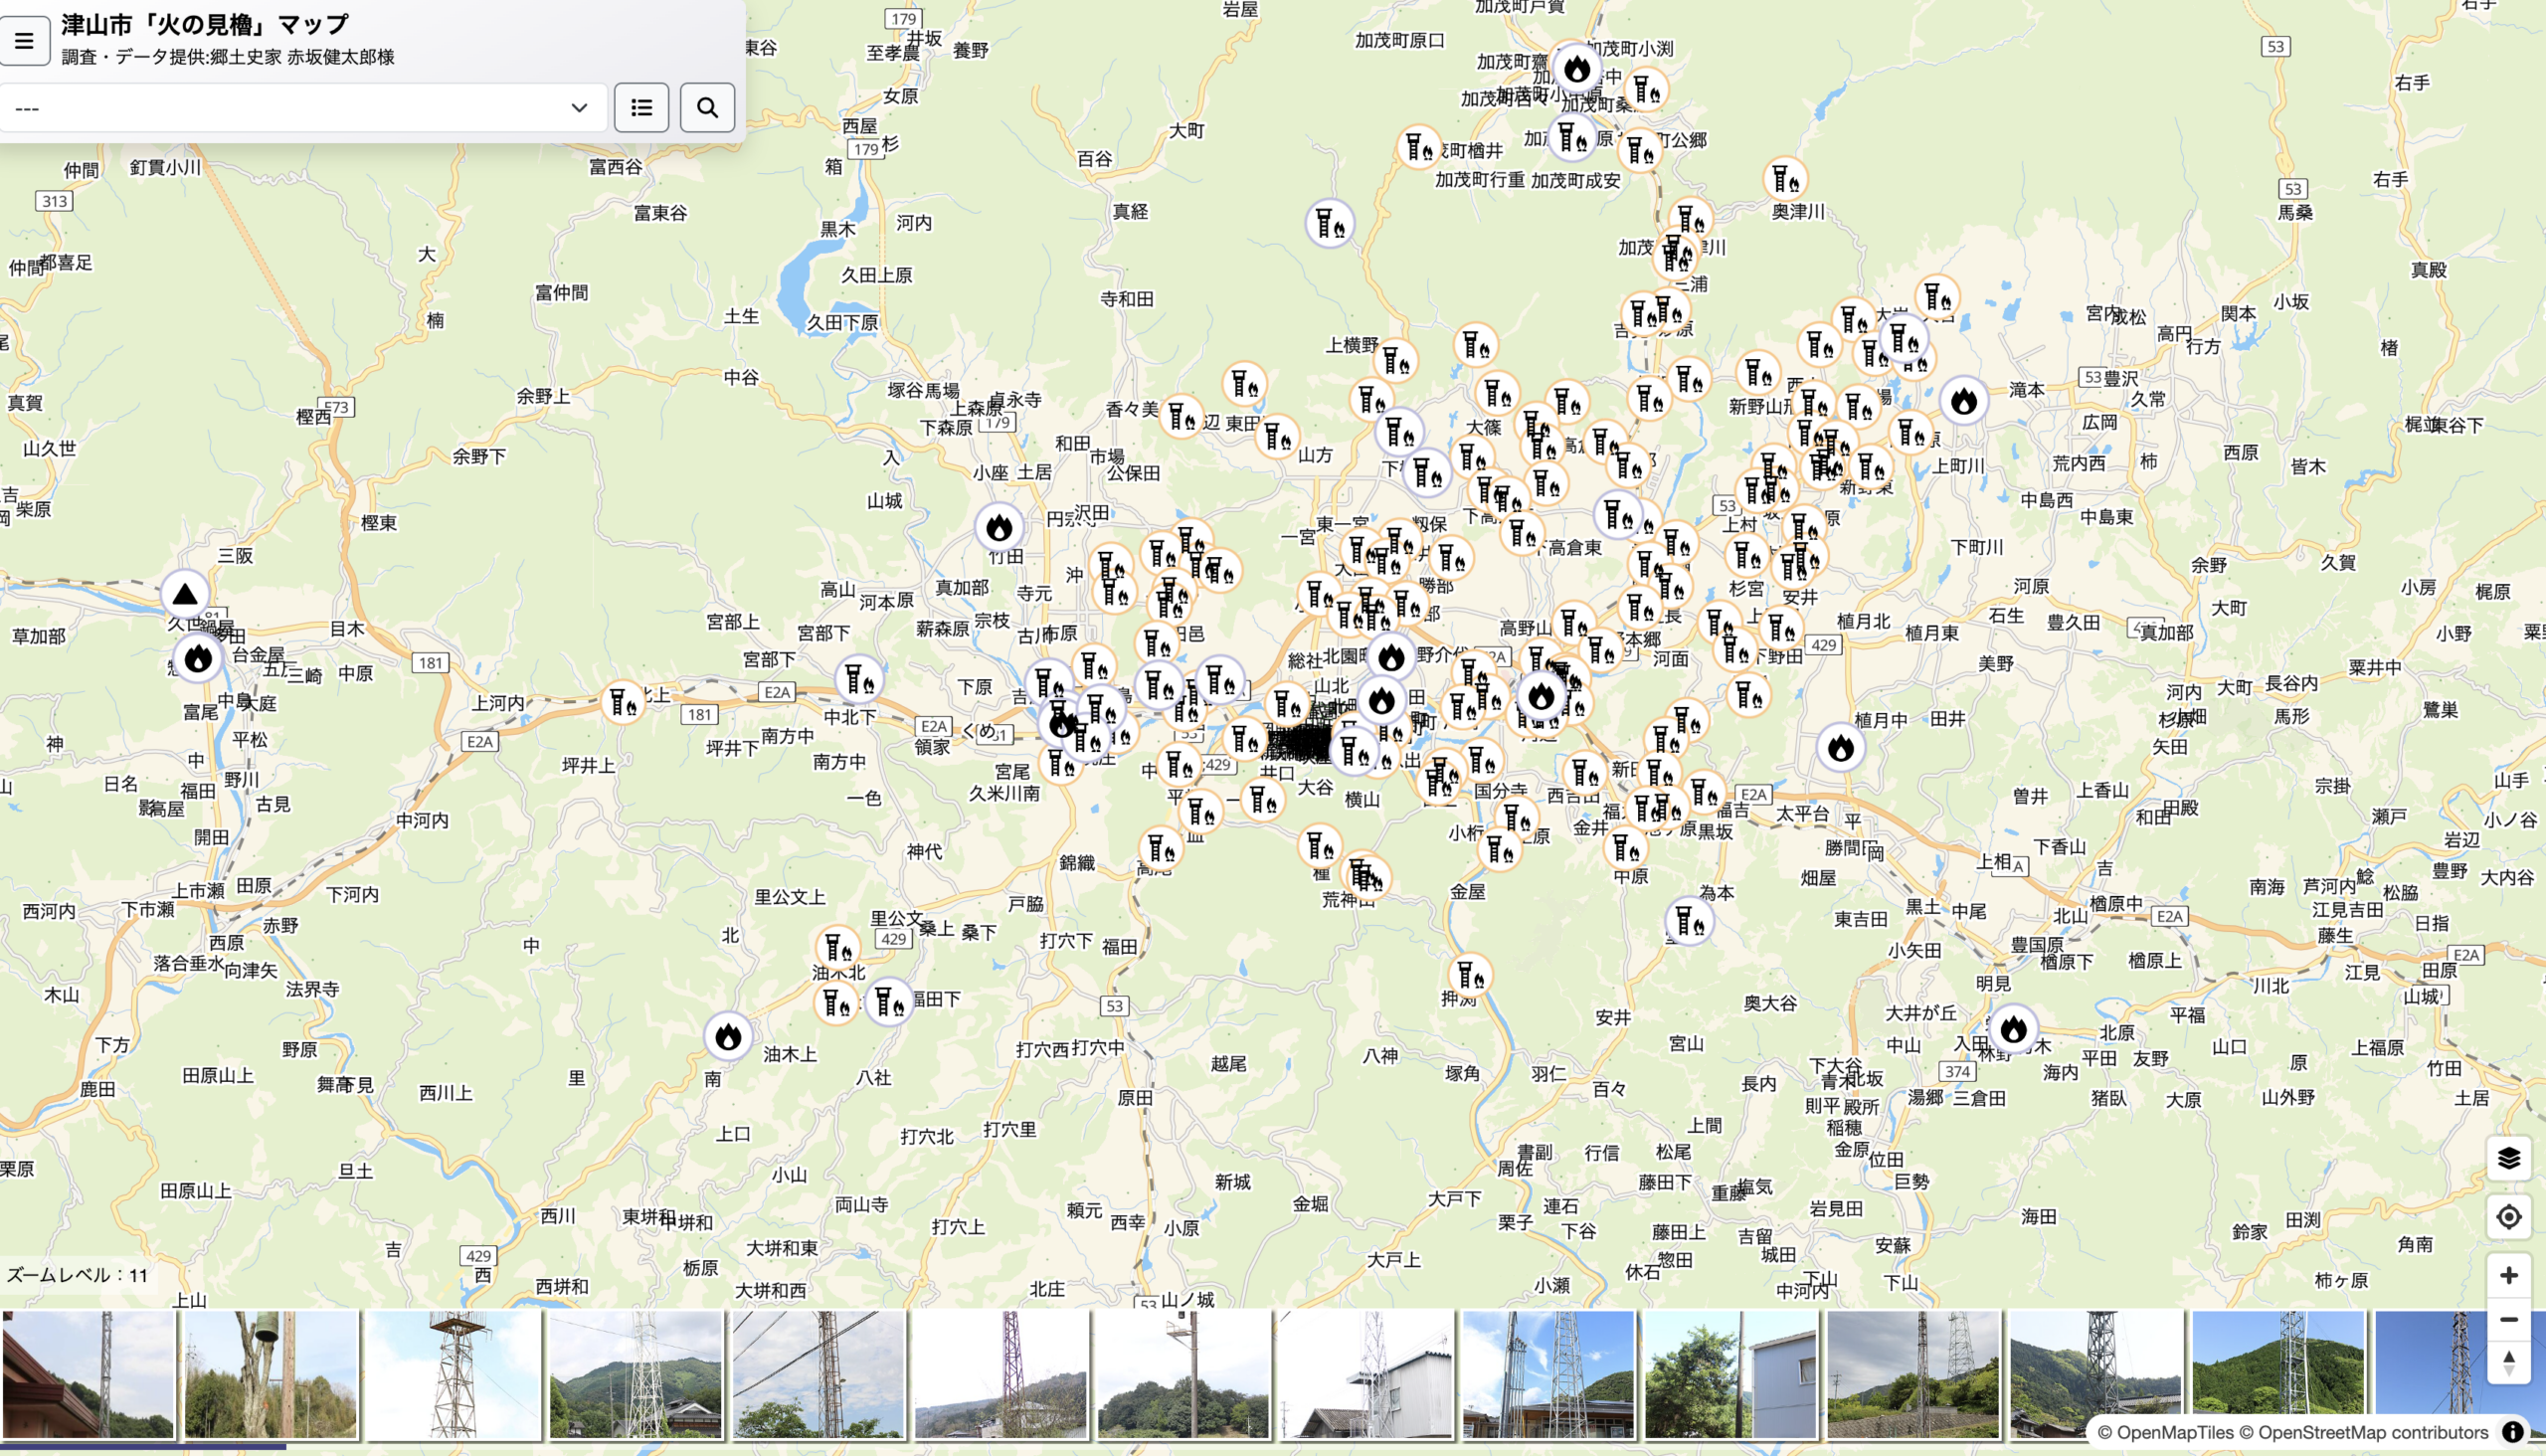Zoom out with the minus button
The width and height of the screenshot is (2546, 1456).
point(2508,1319)
